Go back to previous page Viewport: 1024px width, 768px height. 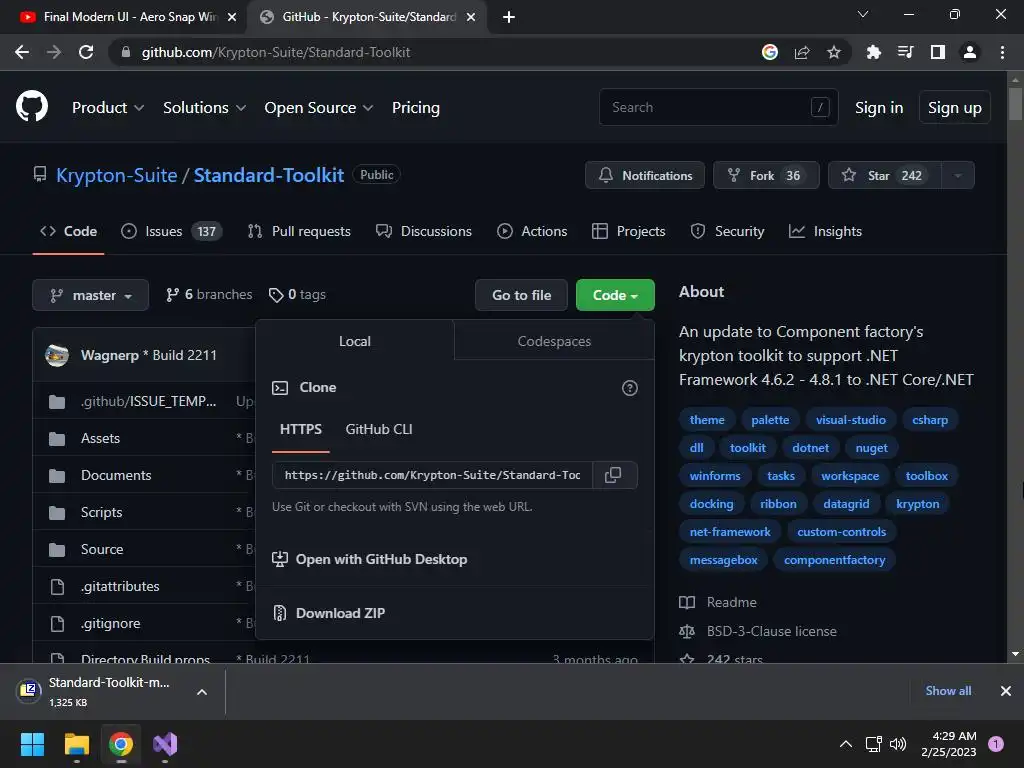[22, 52]
